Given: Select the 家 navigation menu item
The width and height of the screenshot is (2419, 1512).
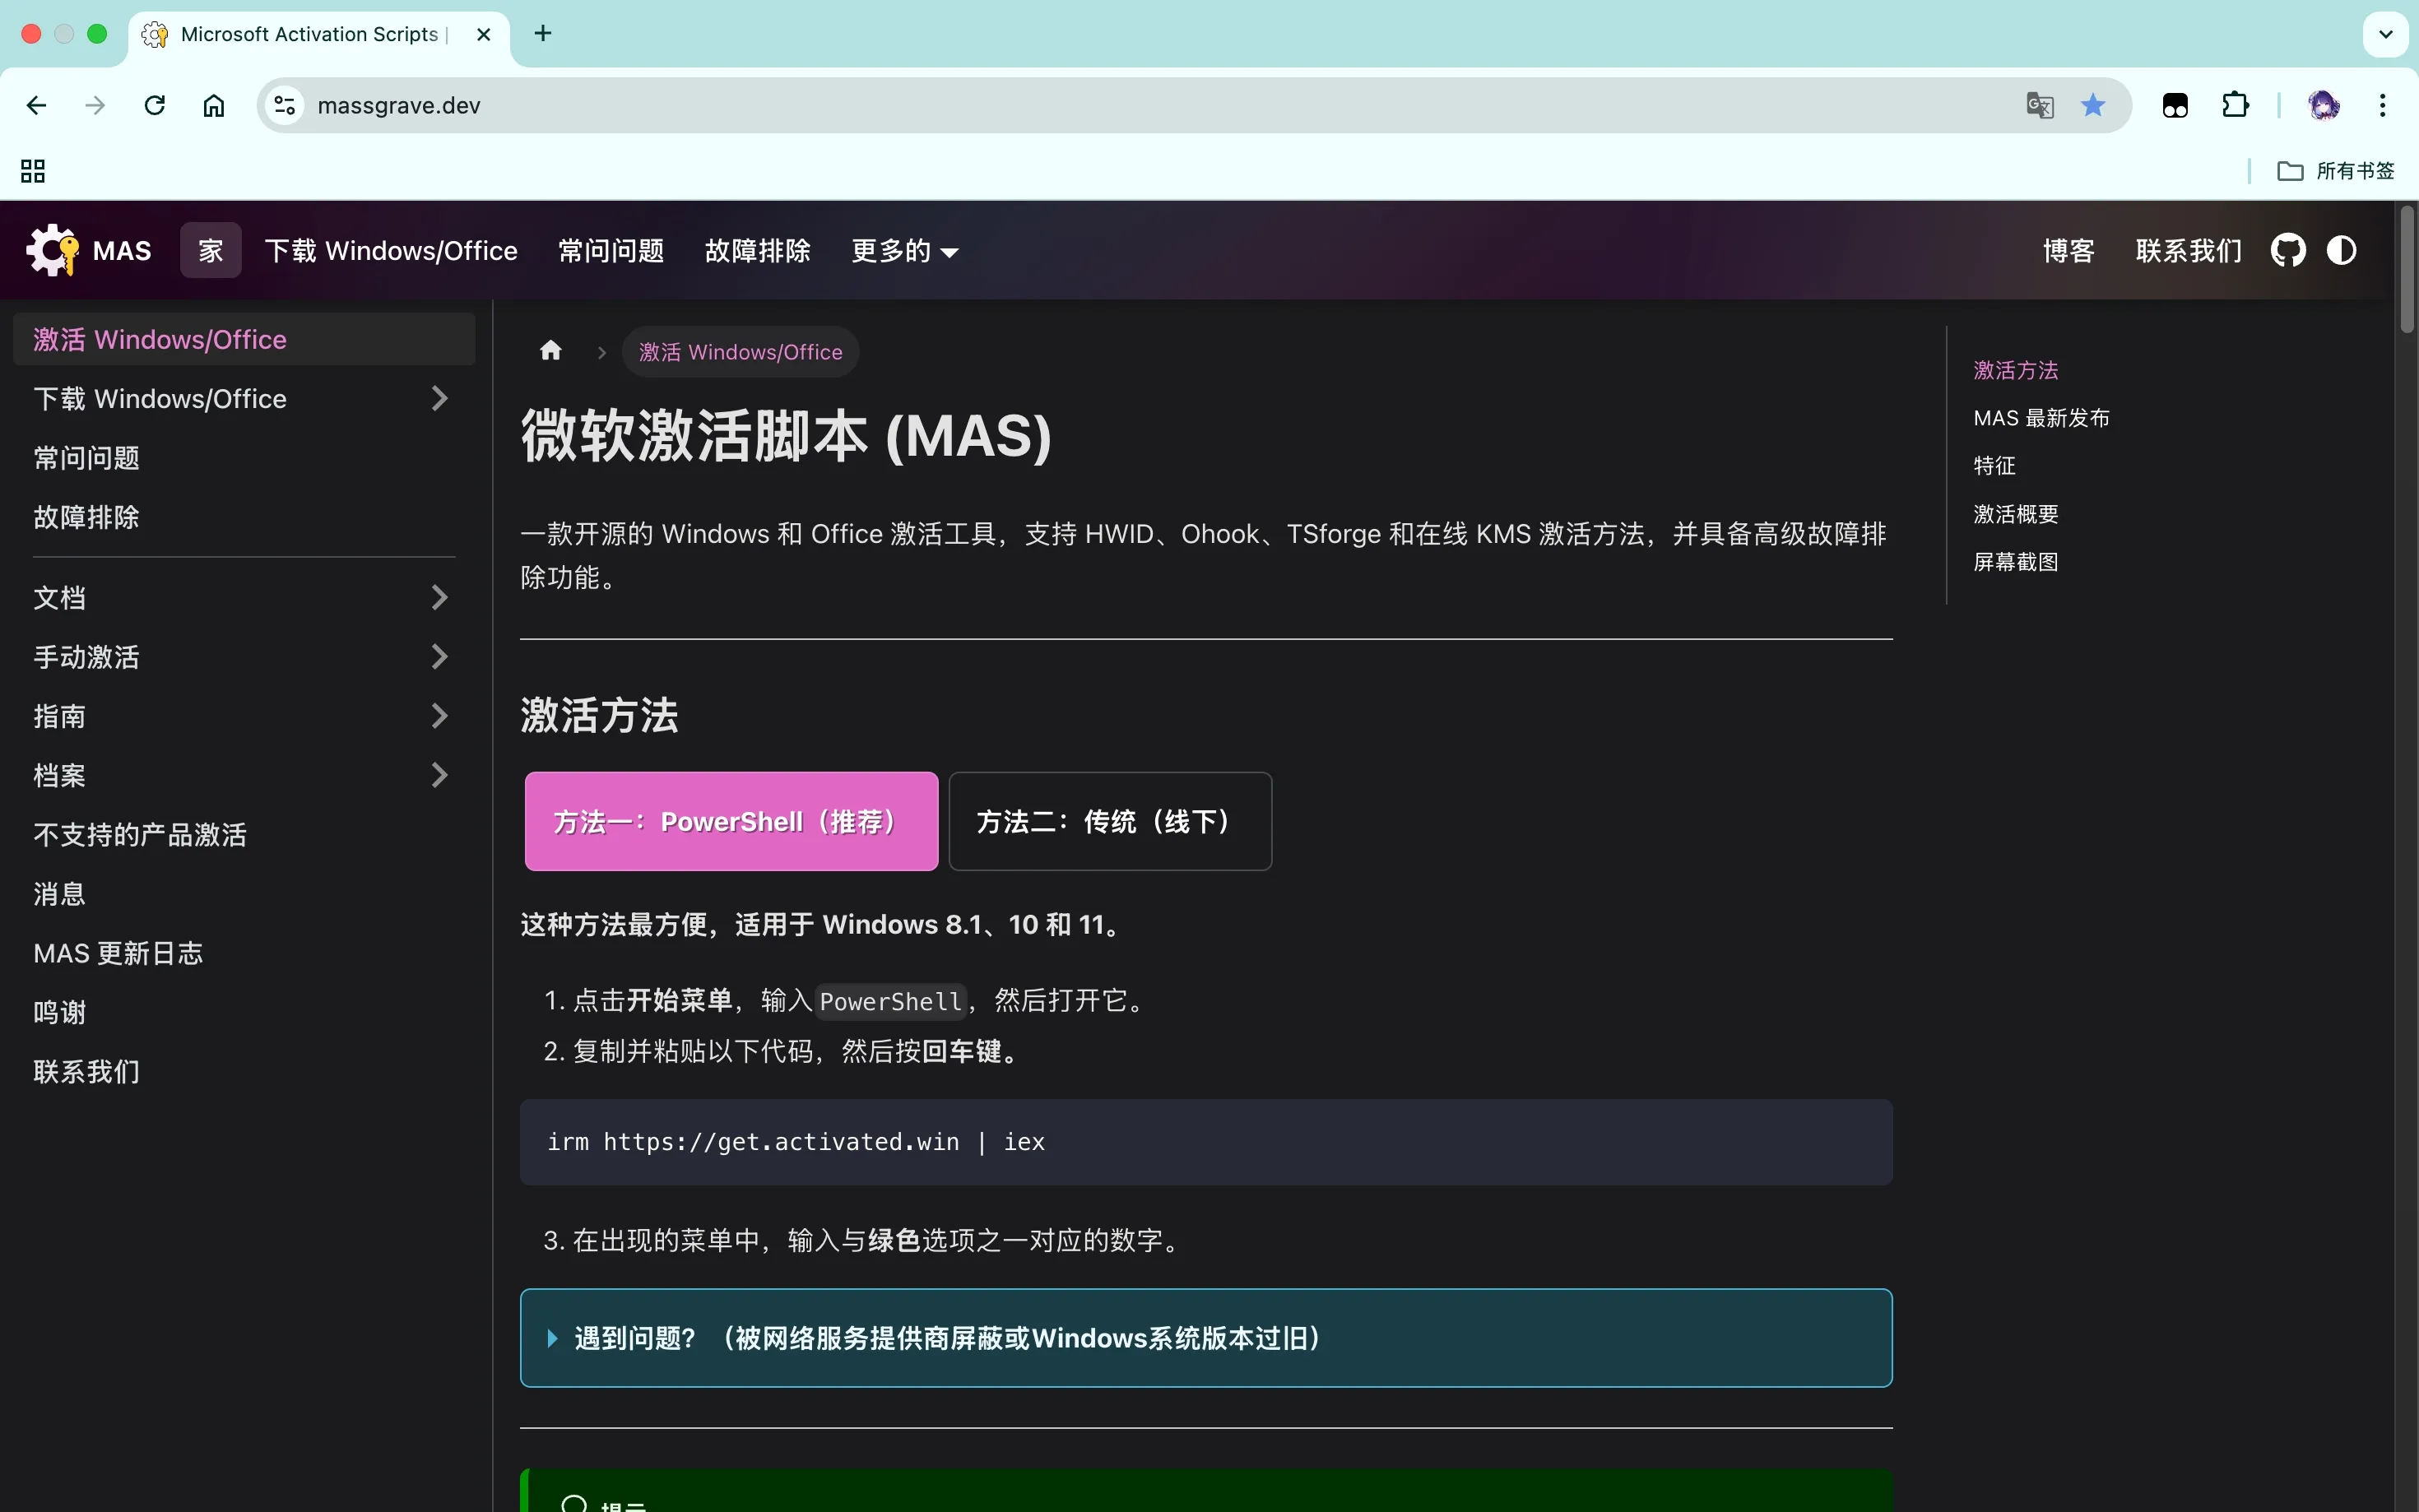Looking at the screenshot, I should coord(210,250).
